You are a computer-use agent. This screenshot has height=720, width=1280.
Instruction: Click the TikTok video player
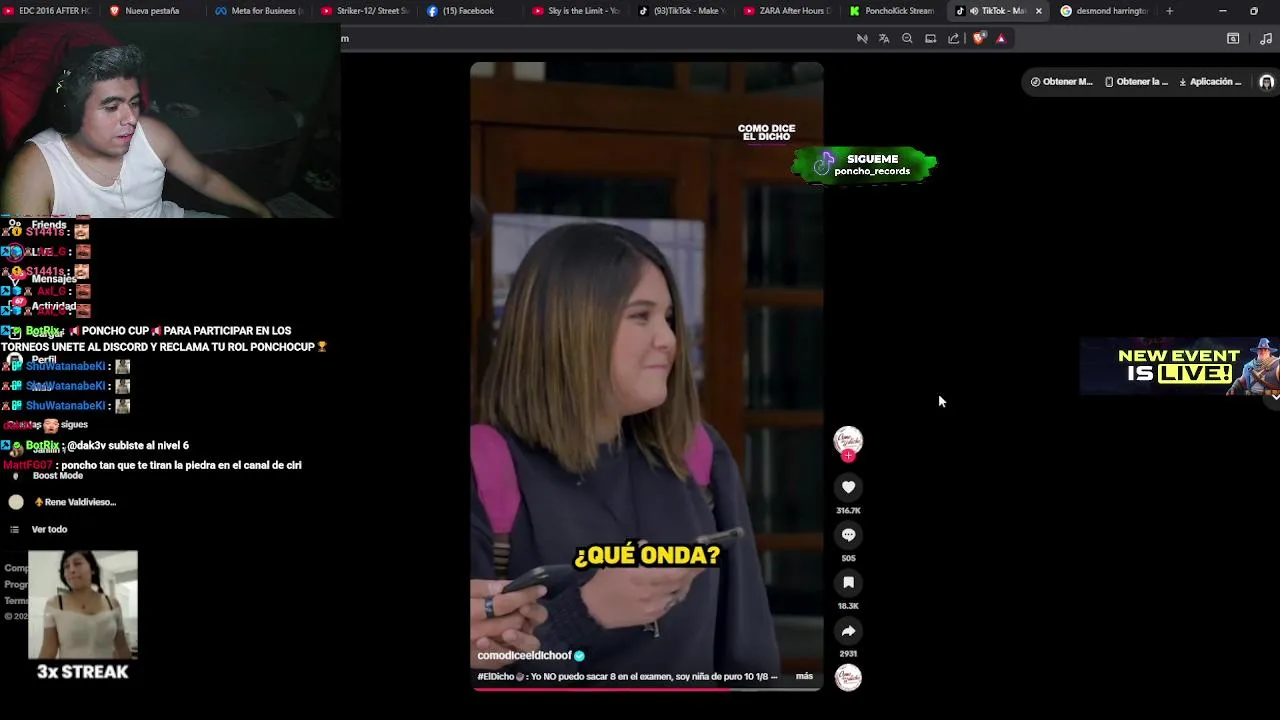point(647,376)
